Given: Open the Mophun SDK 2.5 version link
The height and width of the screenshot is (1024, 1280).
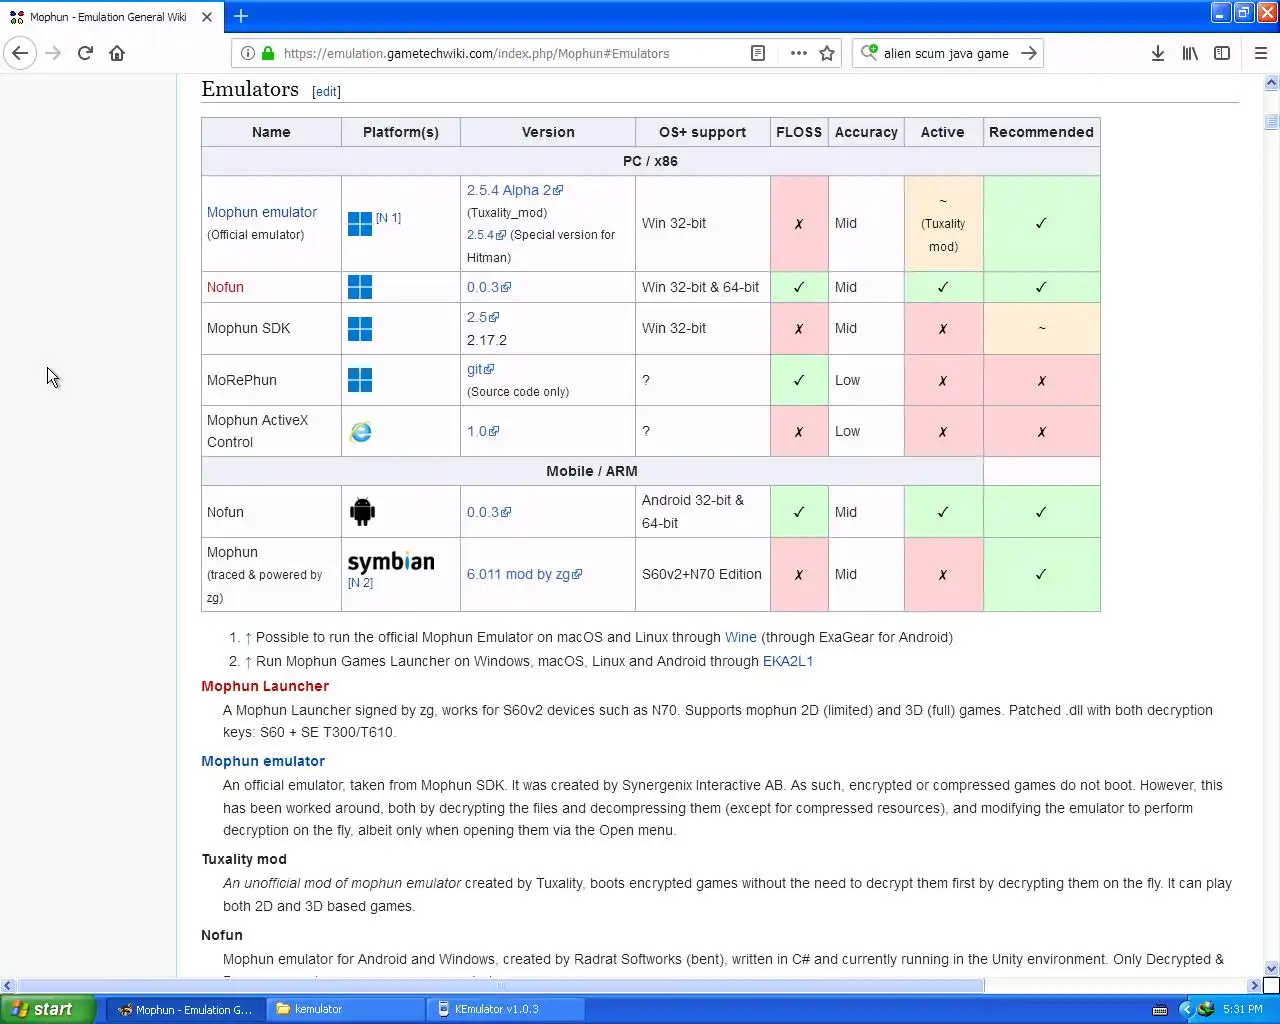Looking at the screenshot, I should [483, 317].
